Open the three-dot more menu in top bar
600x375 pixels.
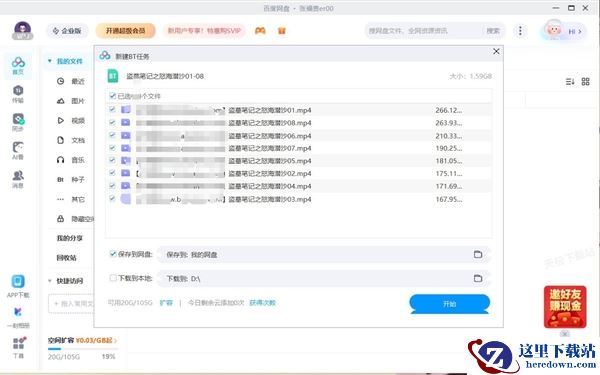pyautogui.click(x=520, y=31)
